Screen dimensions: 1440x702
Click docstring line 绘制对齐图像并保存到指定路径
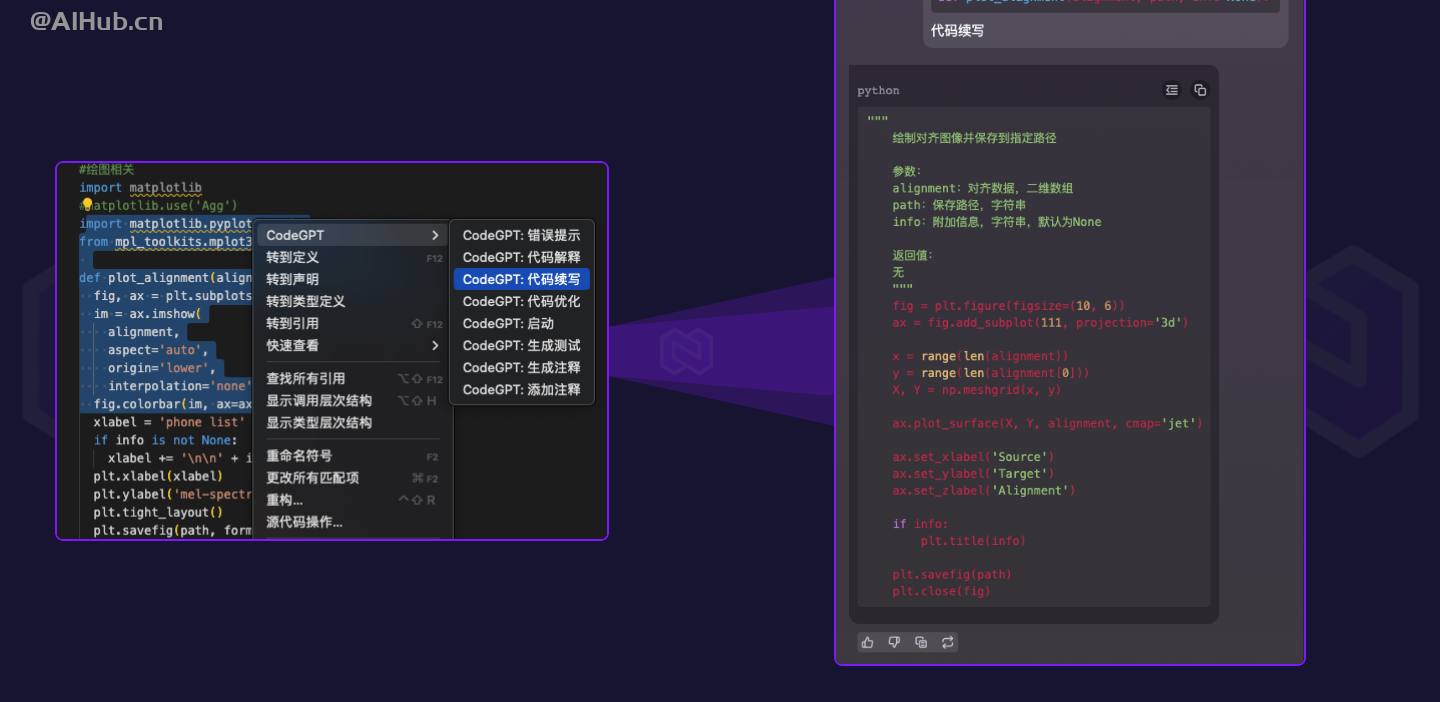(974, 138)
